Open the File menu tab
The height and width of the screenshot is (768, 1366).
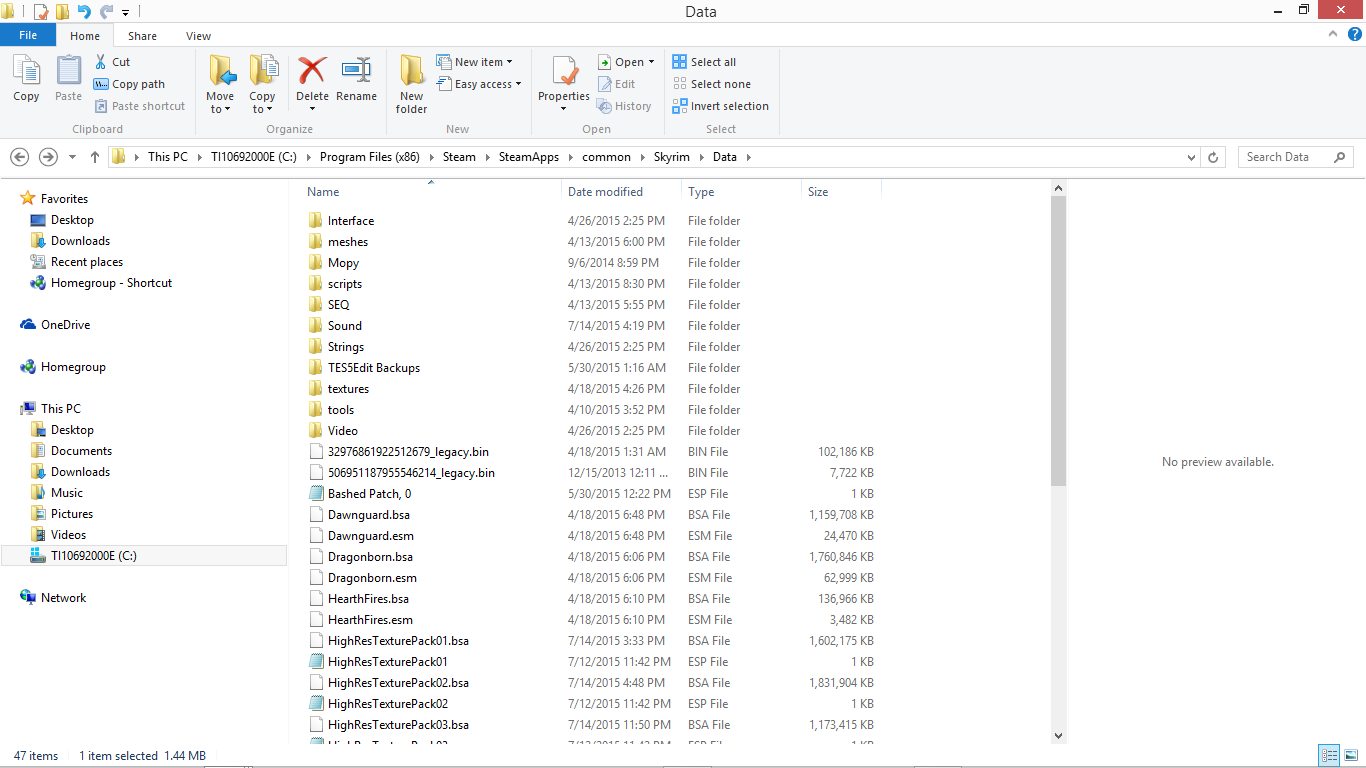tap(28, 35)
